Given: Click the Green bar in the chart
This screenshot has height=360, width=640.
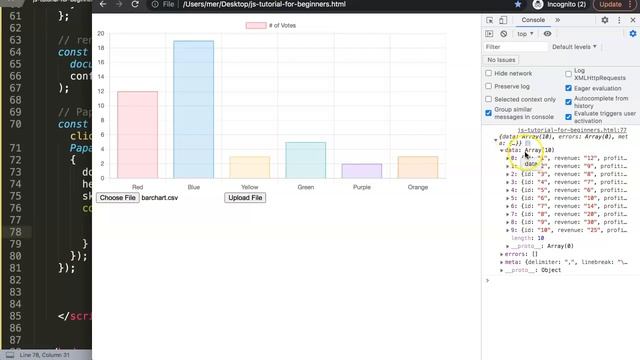Looking at the screenshot, I should [306, 160].
